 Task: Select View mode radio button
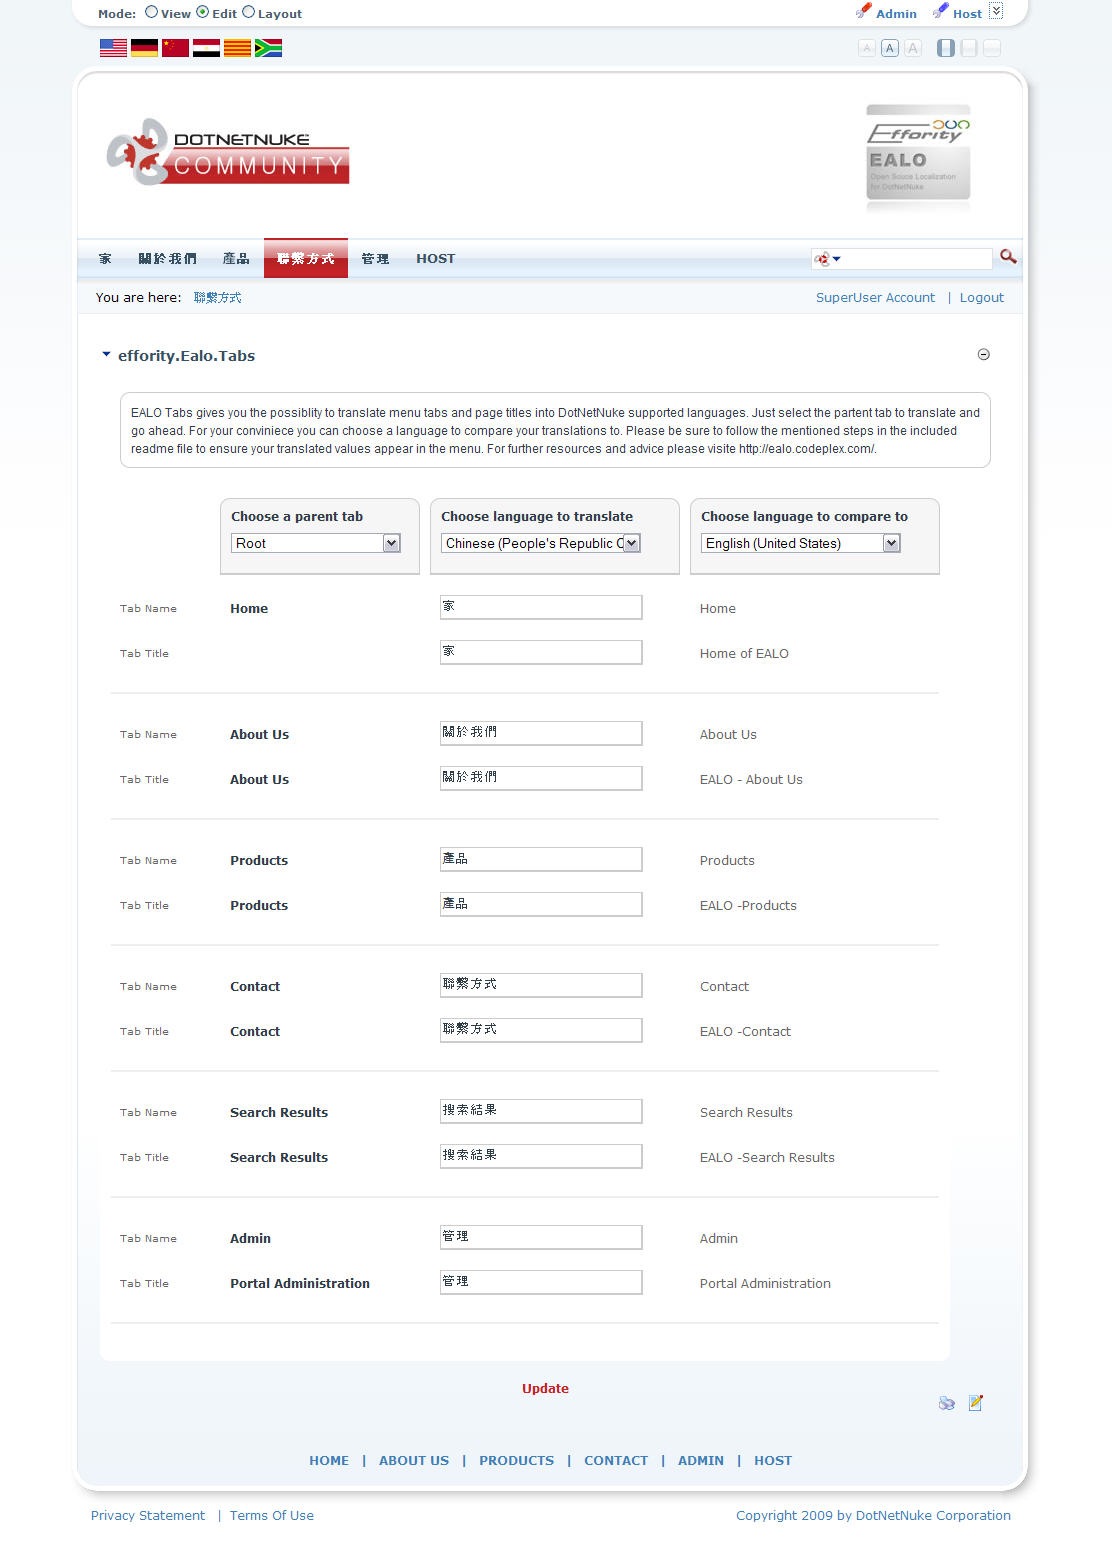coord(152,12)
